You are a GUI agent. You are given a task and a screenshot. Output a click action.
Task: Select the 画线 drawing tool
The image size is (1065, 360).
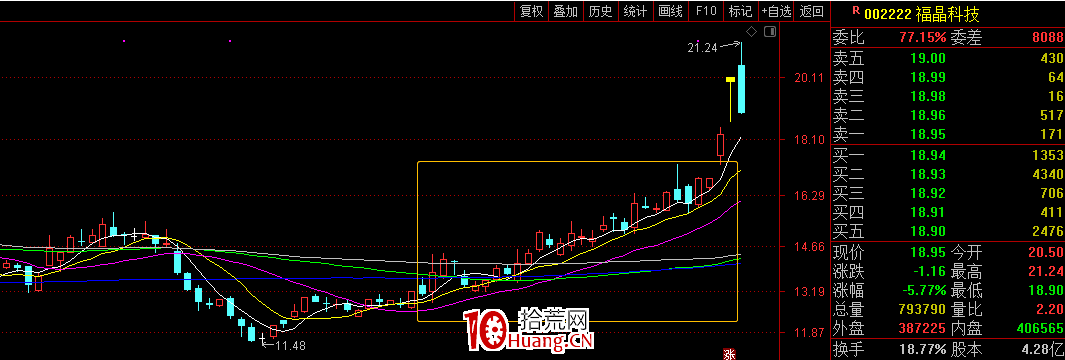(670, 12)
